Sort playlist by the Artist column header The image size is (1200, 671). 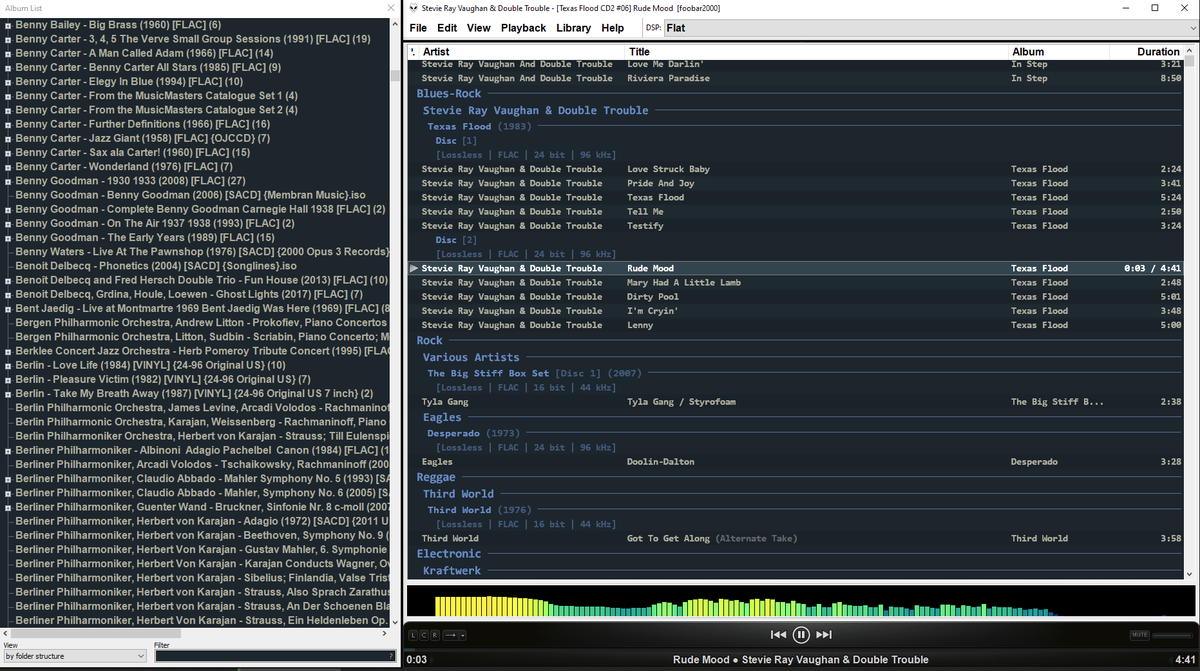click(523, 51)
